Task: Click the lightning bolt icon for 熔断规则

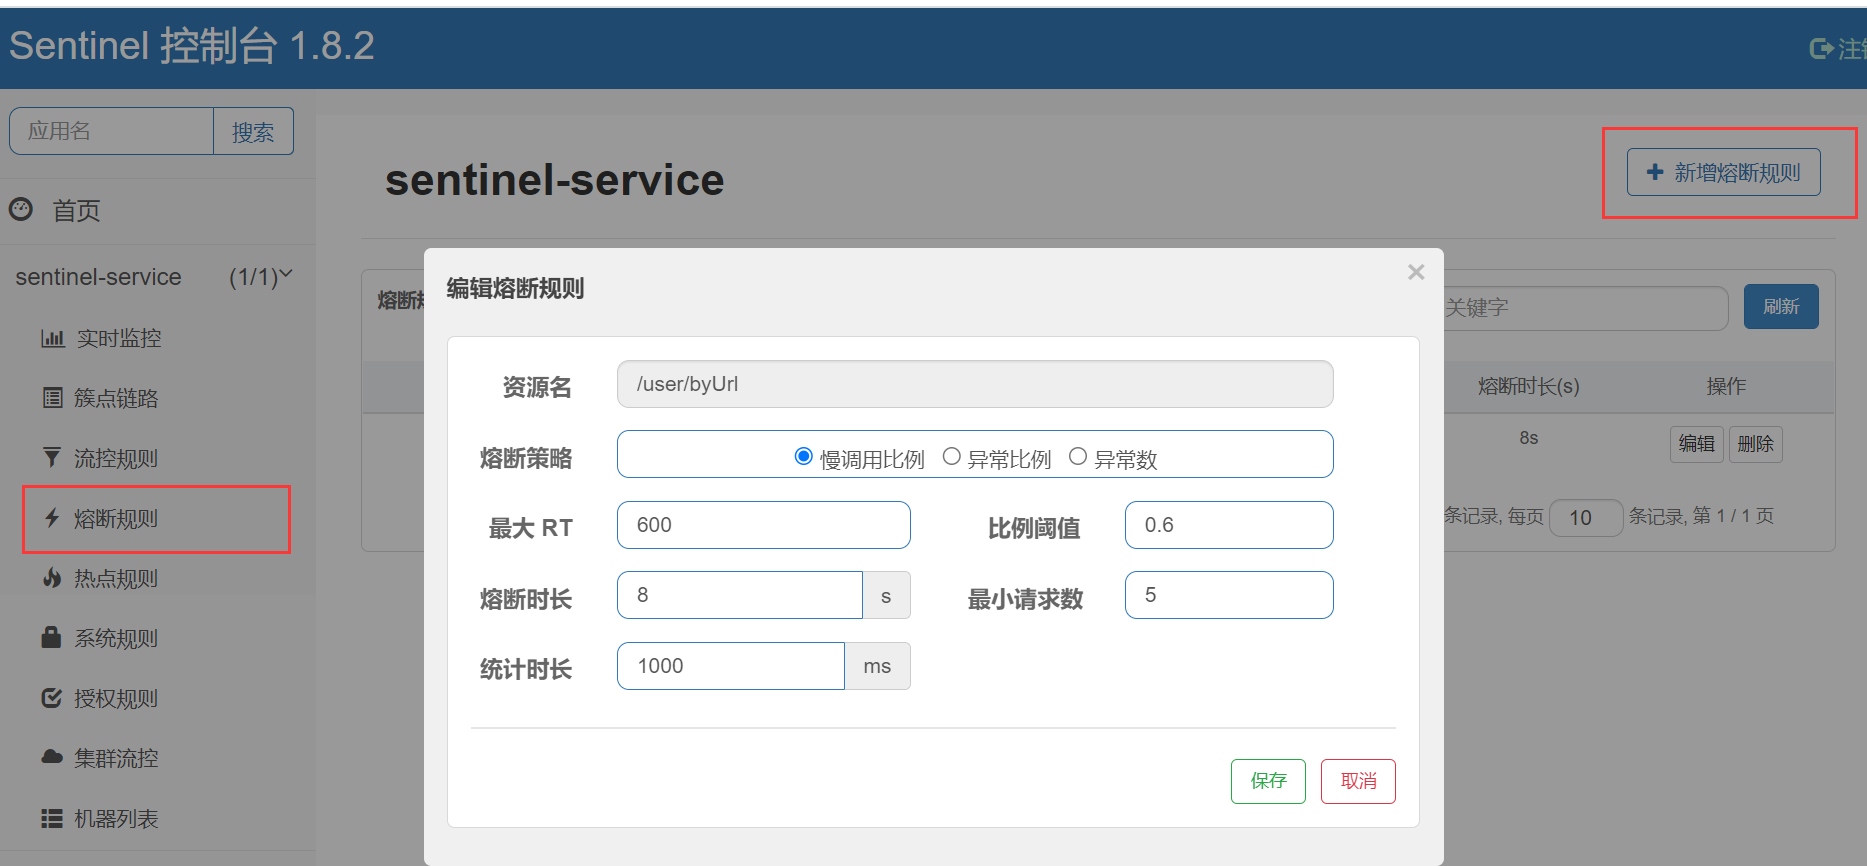Action: click(52, 518)
